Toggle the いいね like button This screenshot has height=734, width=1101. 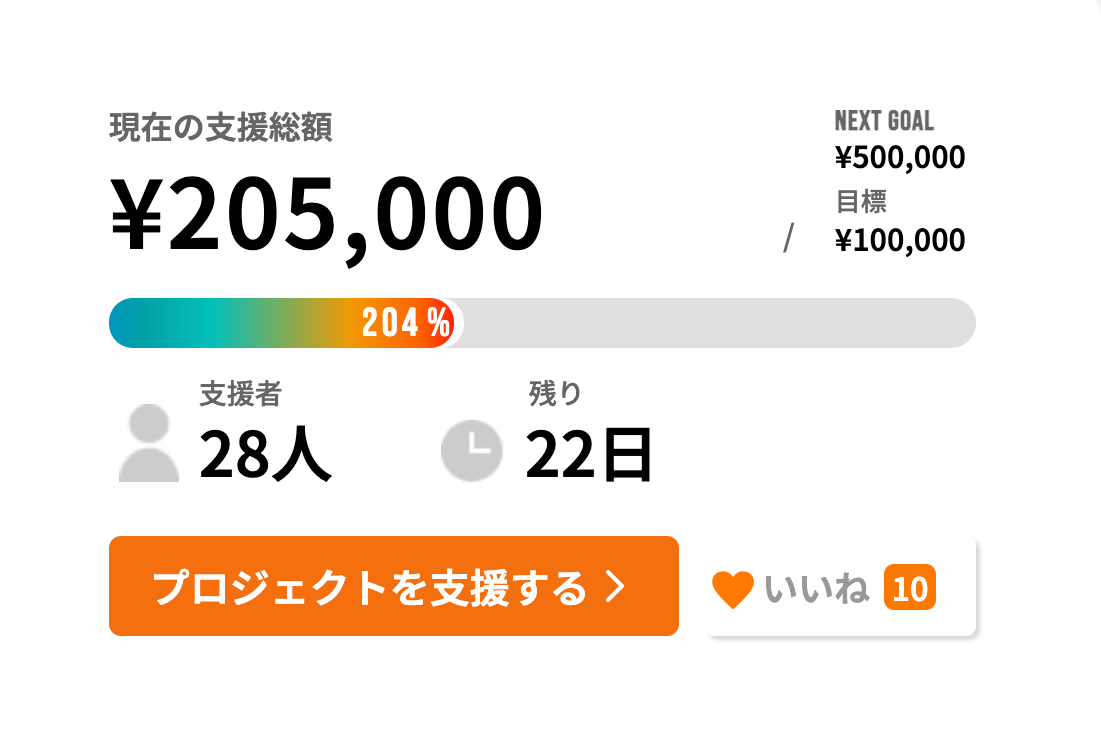[841, 587]
